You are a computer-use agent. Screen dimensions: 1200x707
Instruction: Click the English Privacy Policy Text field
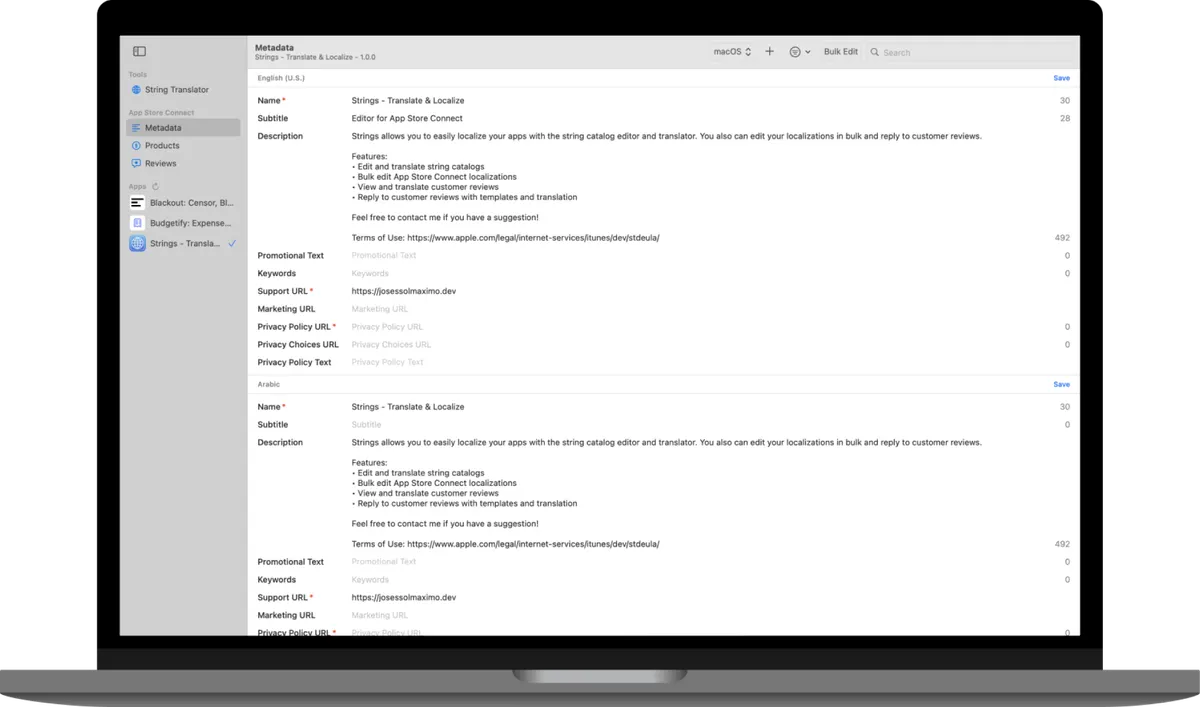click(700, 363)
